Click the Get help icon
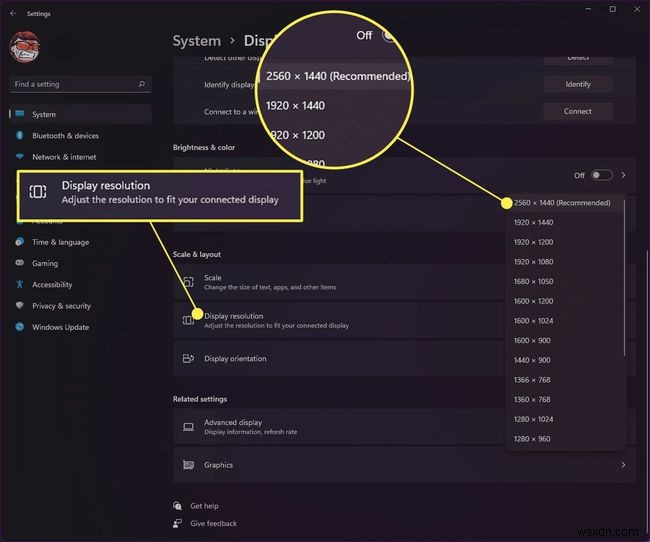650x542 pixels. pos(177,506)
